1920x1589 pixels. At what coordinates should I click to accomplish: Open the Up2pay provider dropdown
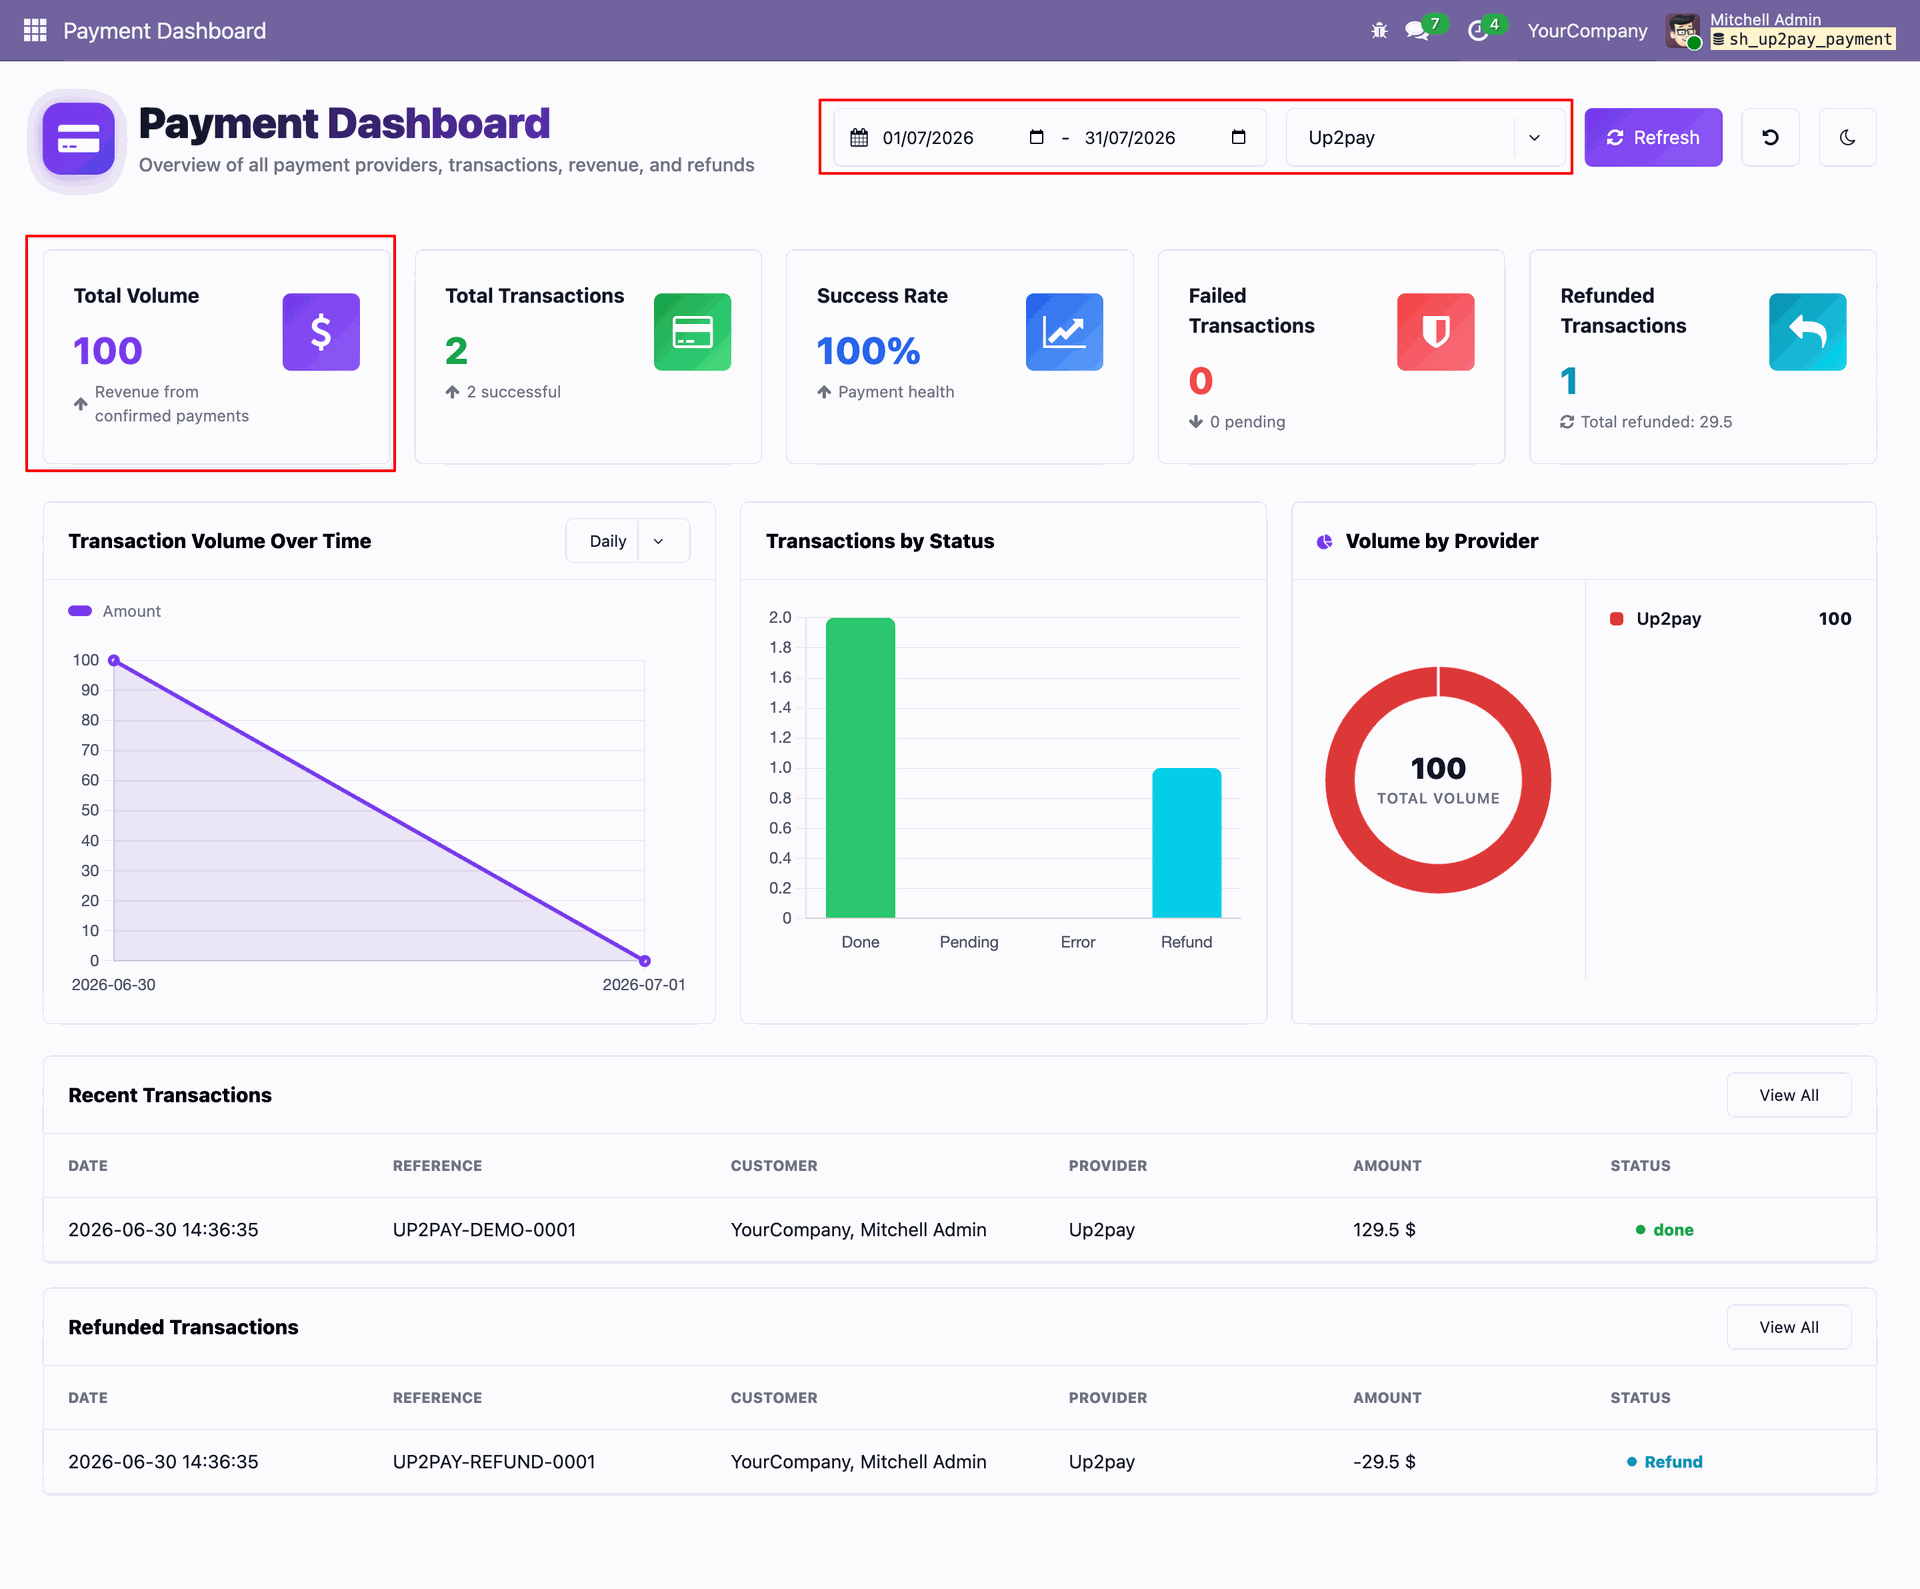(x=1425, y=137)
